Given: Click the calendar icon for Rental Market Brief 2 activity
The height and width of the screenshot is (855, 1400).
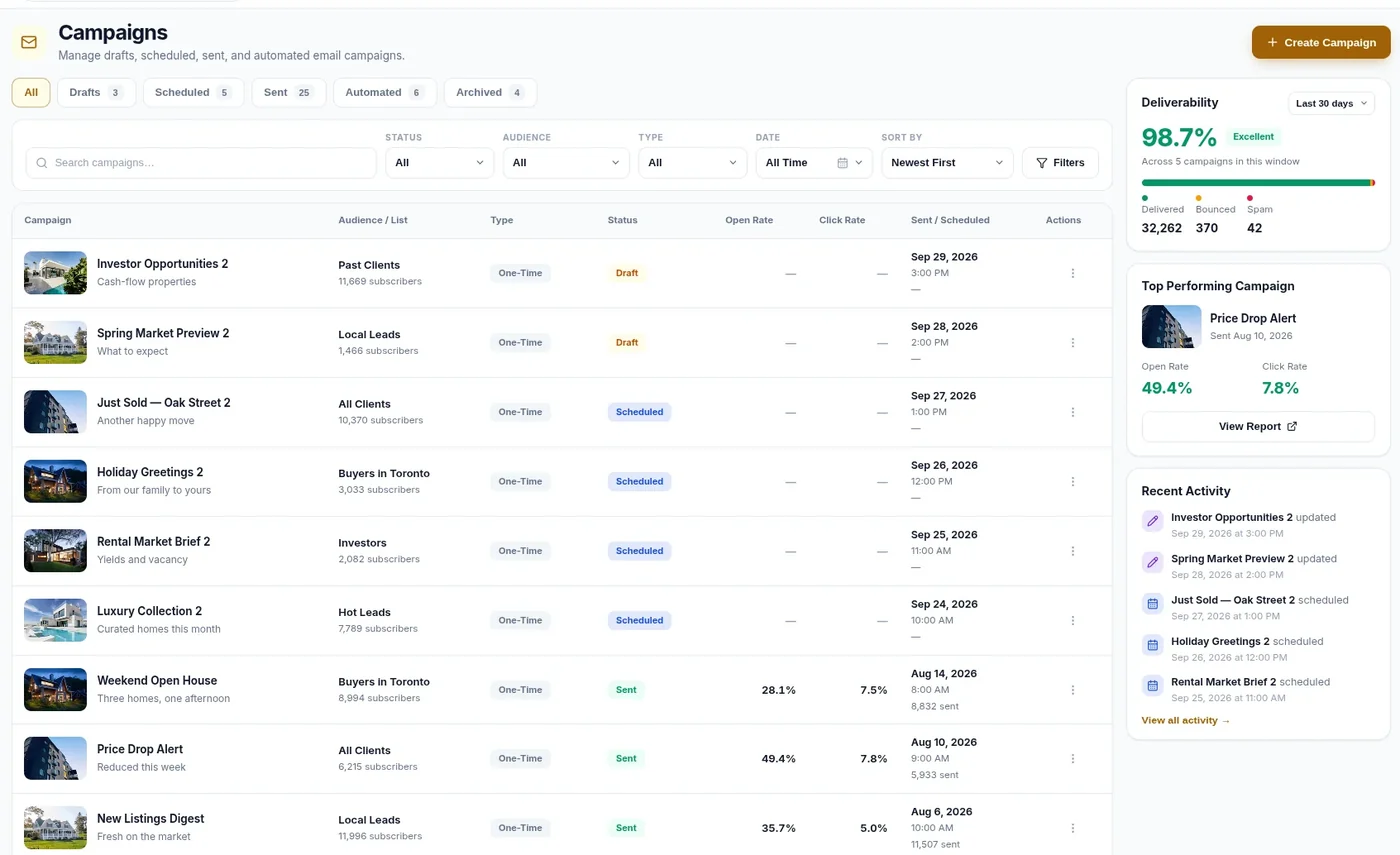Looking at the screenshot, I should click(x=1152, y=686).
